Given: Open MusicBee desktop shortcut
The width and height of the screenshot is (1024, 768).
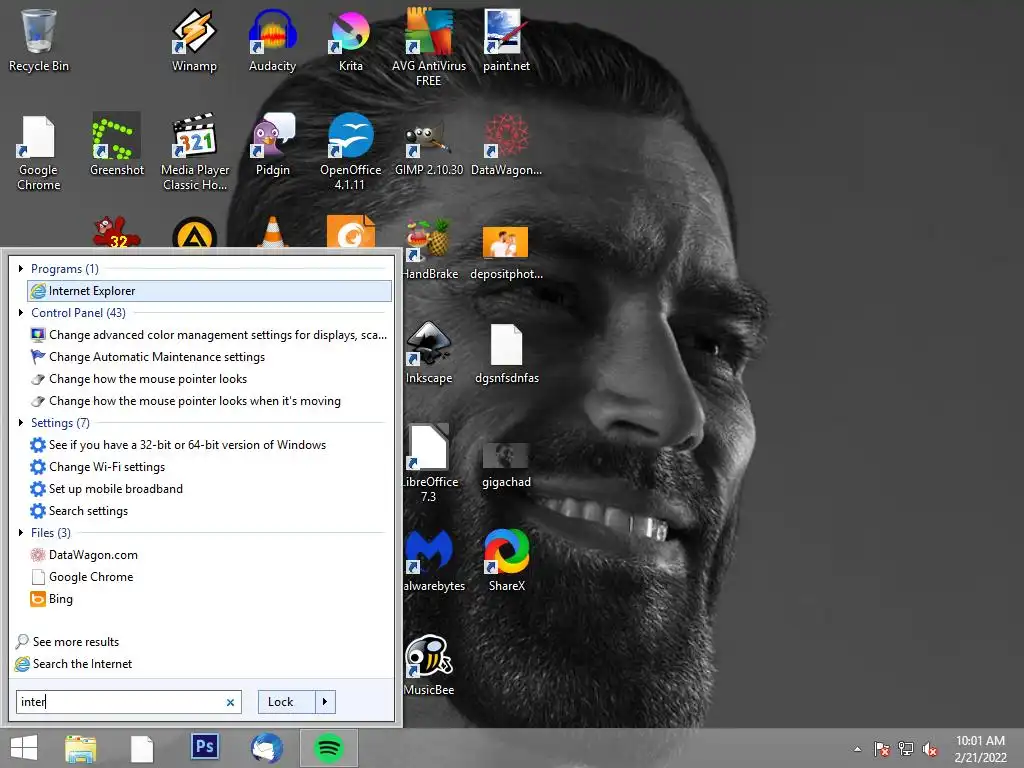Looking at the screenshot, I should (428, 665).
